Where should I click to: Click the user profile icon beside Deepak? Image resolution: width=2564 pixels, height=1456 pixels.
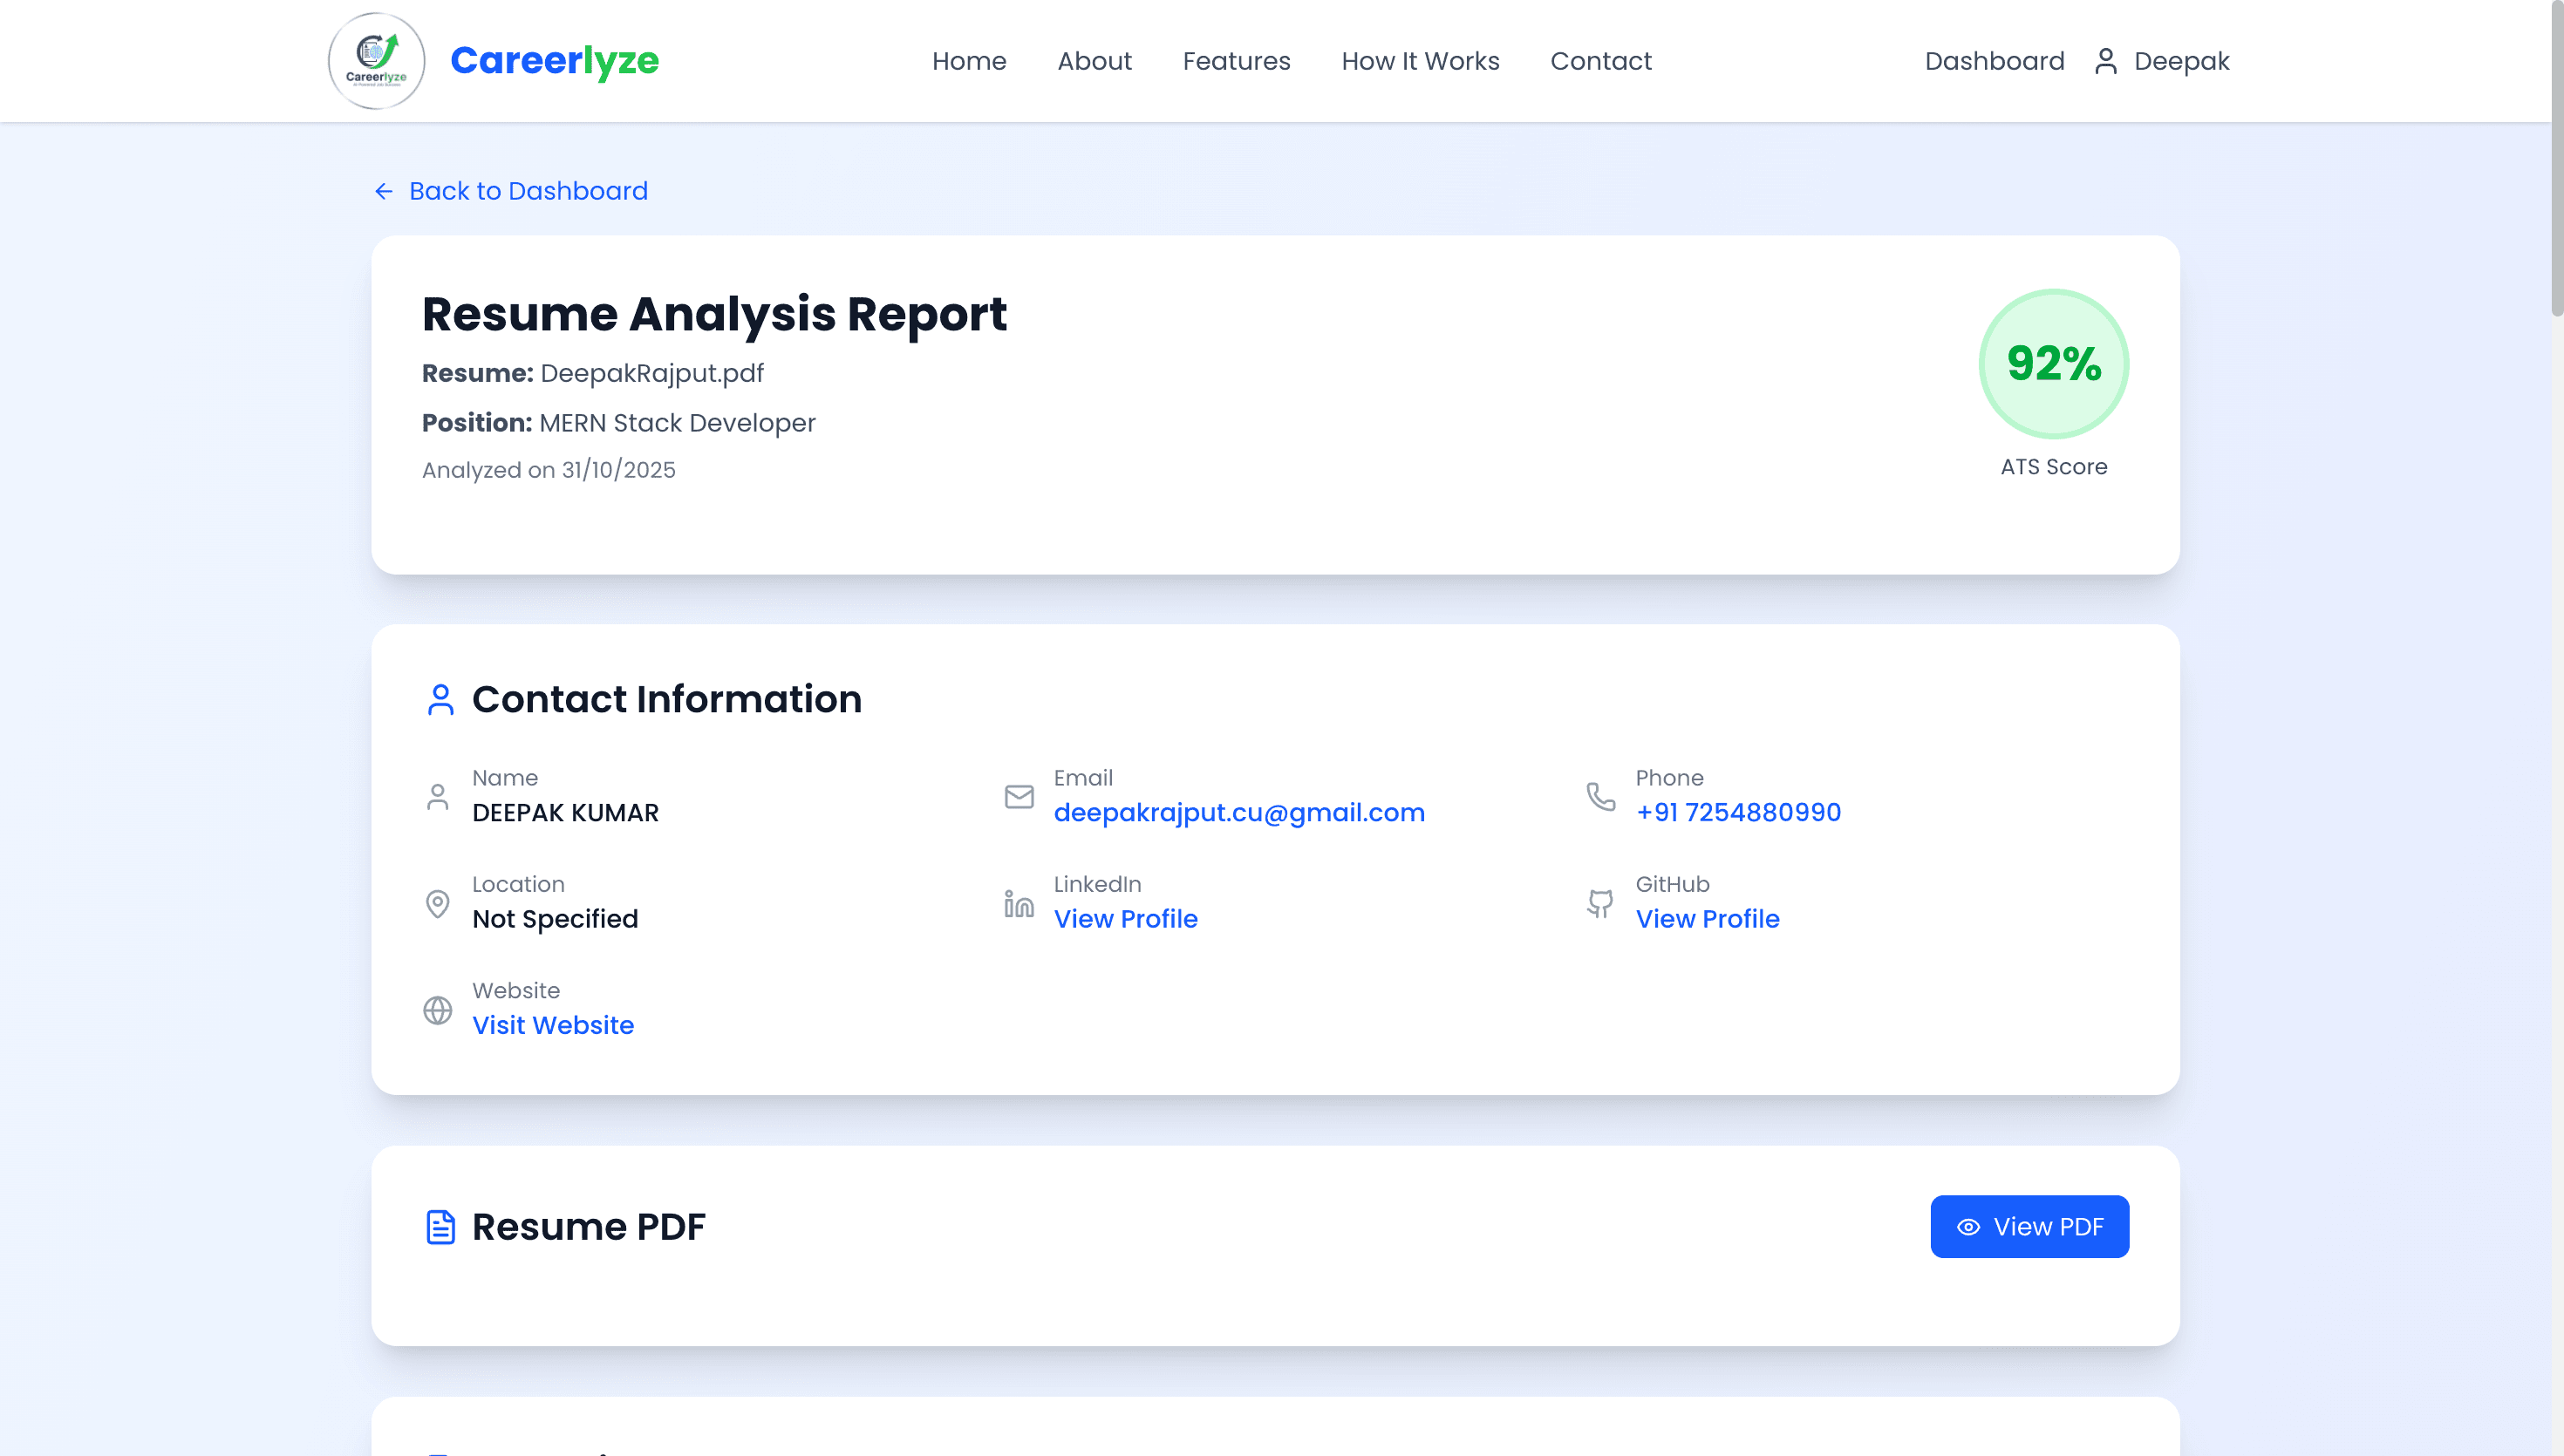pyautogui.click(x=2107, y=60)
